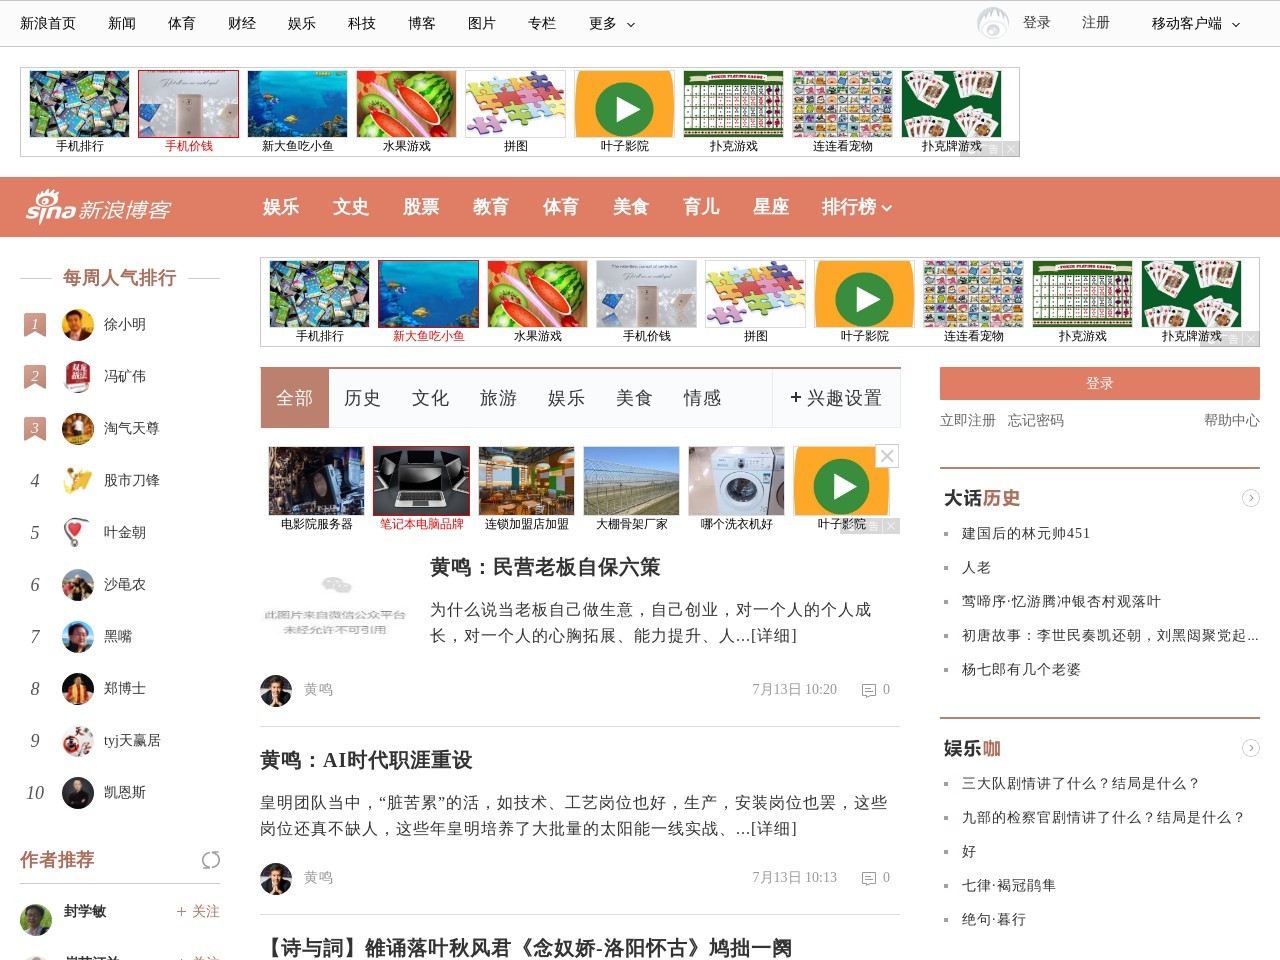Refresh the 作者推荐 author recommendations
Screen dimensions: 1280x960
click(x=211, y=860)
